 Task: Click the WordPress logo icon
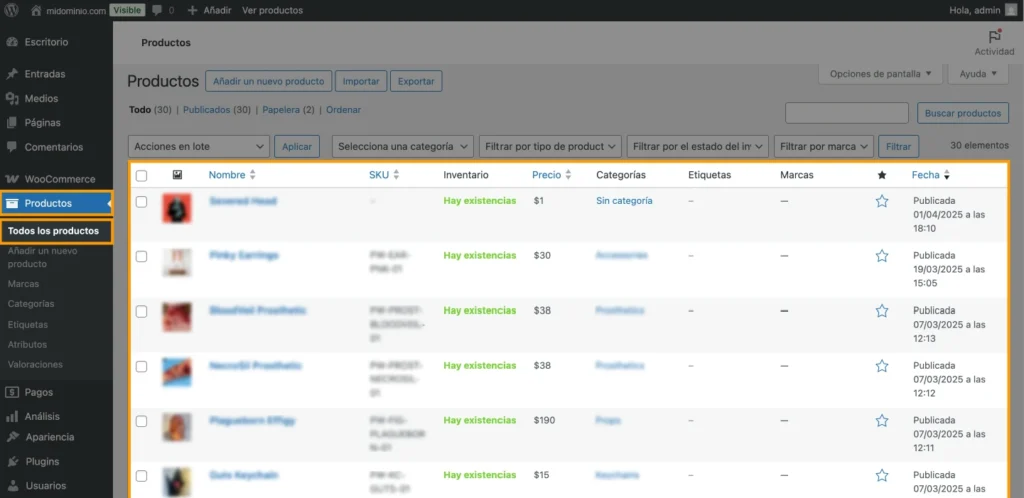[x=12, y=10]
